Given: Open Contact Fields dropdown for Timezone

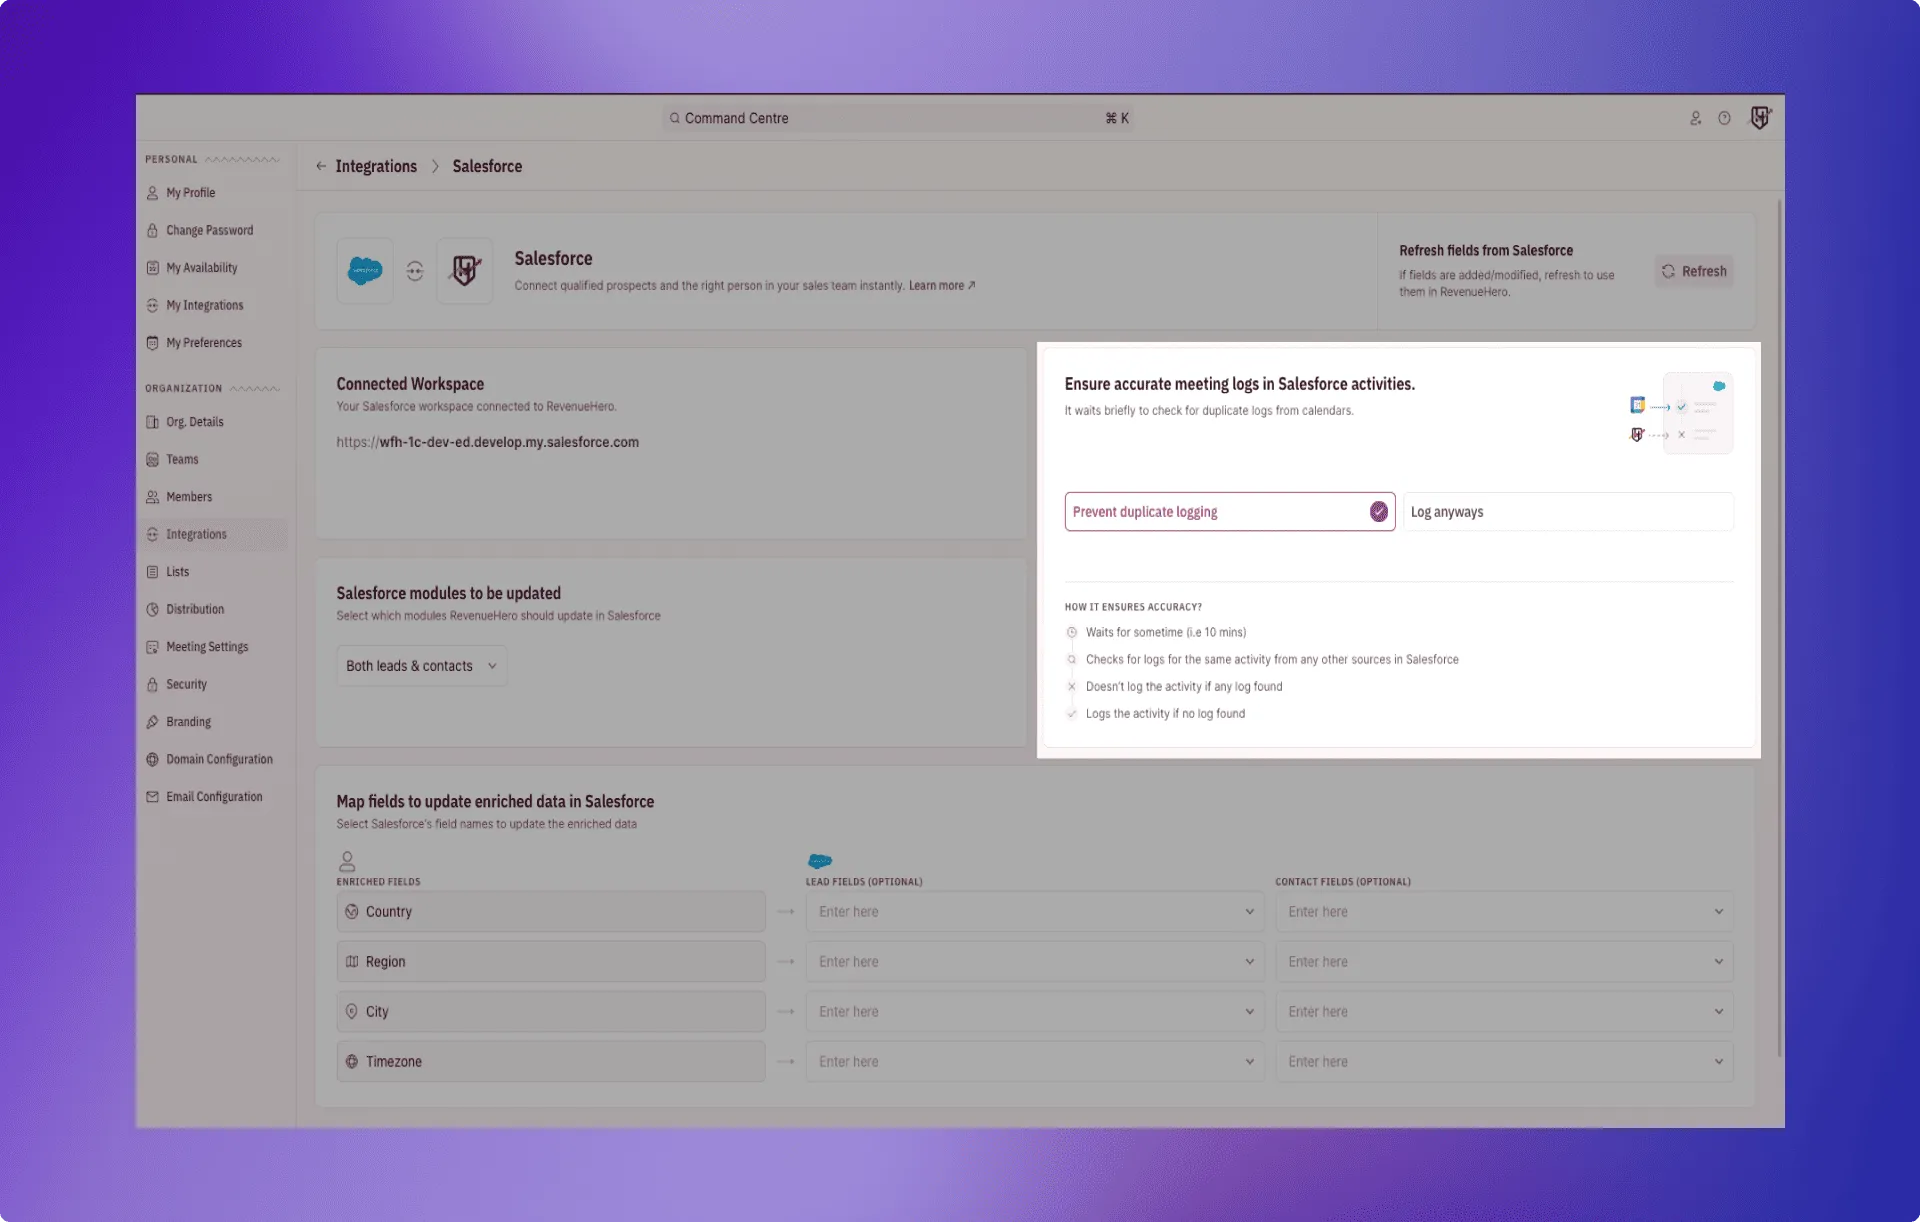Looking at the screenshot, I should click(x=1504, y=1061).
